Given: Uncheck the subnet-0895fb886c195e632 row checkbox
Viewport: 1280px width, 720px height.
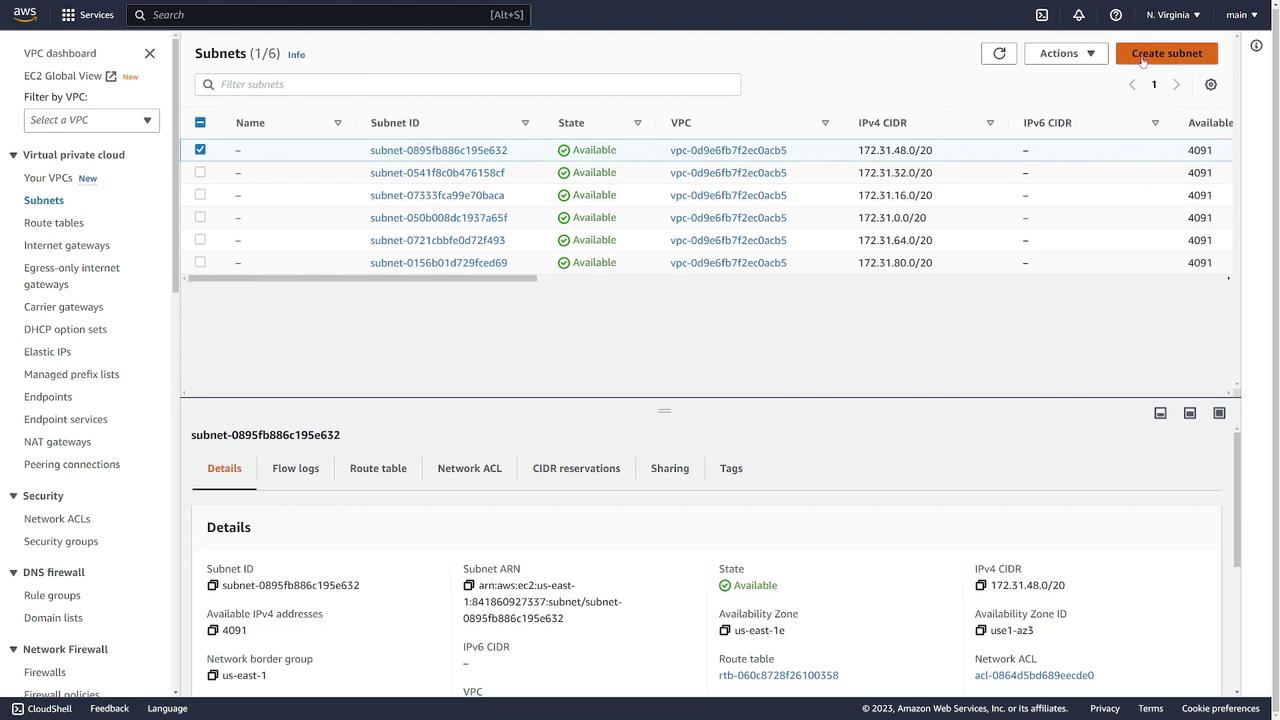Looking at the screenshot, I should pyautogui.click(x=200, y=150).
